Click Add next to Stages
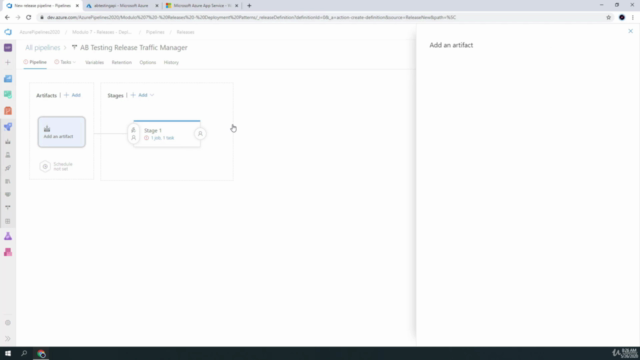 pos(139,95)
